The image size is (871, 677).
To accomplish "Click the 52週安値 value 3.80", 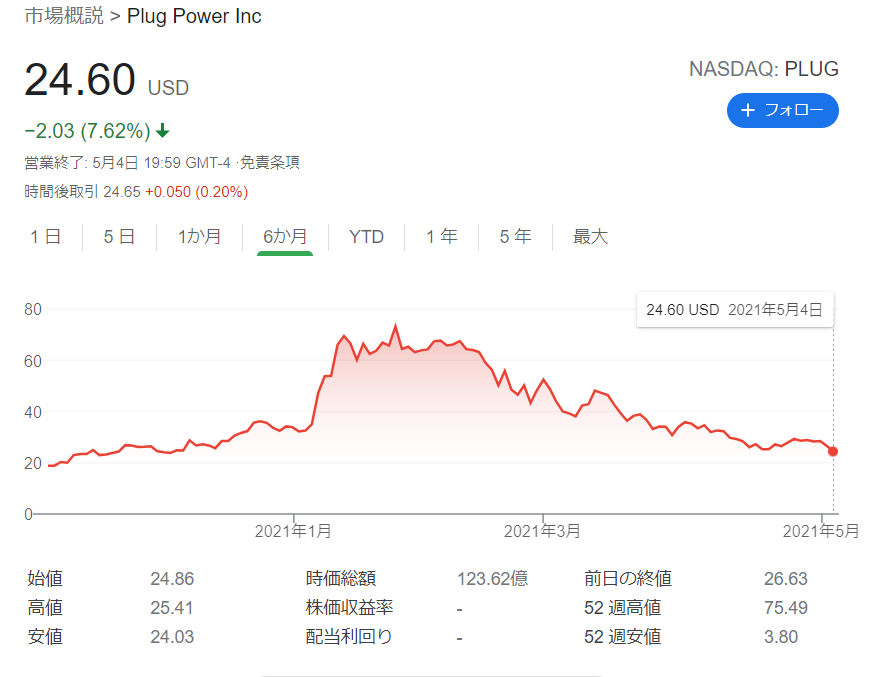I will (781, 636).
